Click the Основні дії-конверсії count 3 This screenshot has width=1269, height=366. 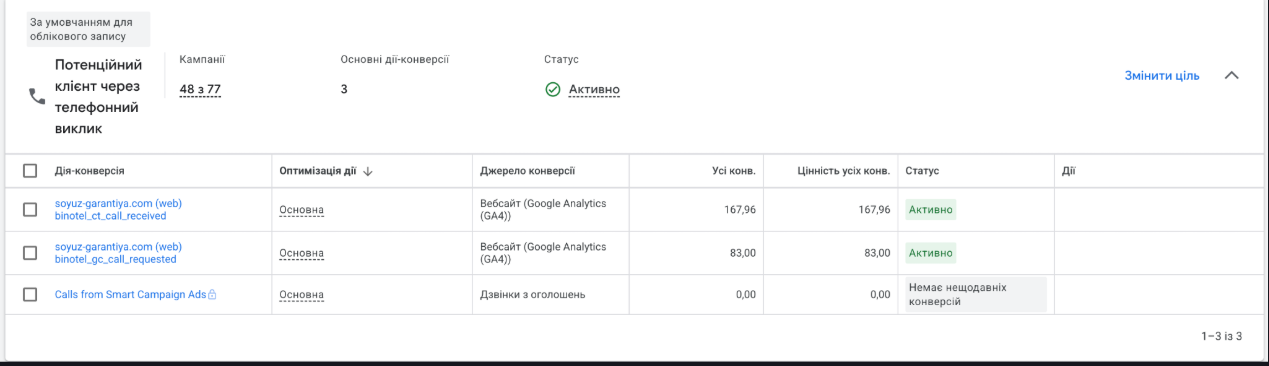(x=344, y=89)
